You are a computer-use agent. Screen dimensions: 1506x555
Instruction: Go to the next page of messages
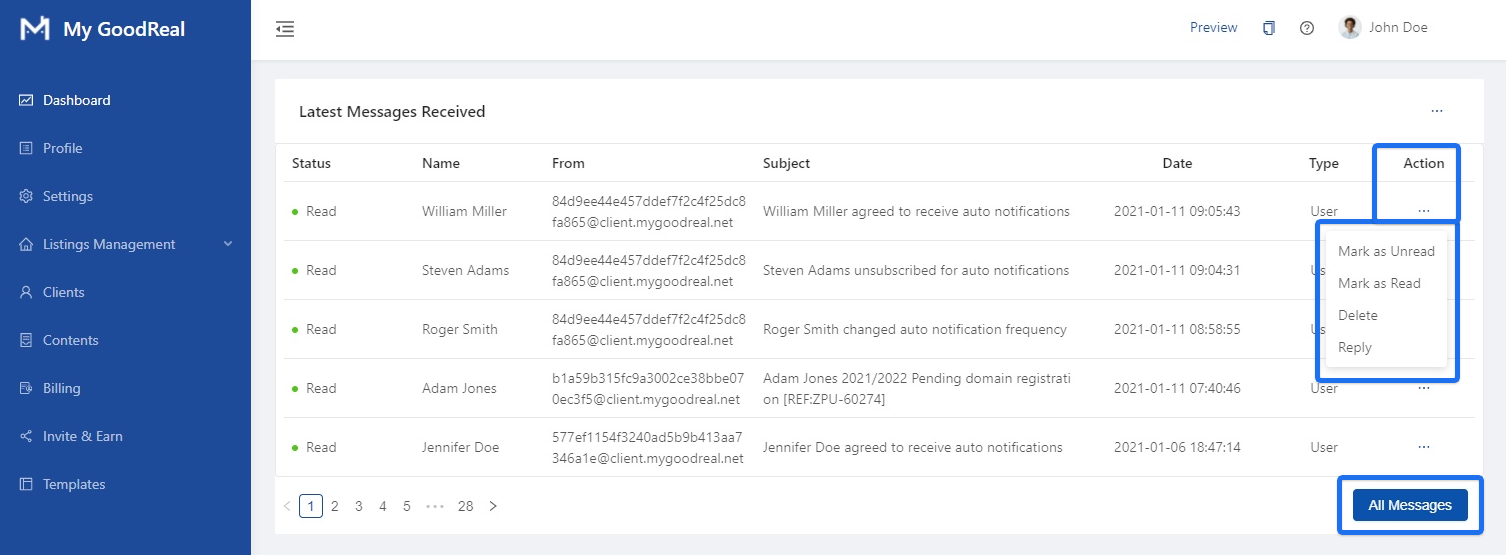click(x=493, y=506)
